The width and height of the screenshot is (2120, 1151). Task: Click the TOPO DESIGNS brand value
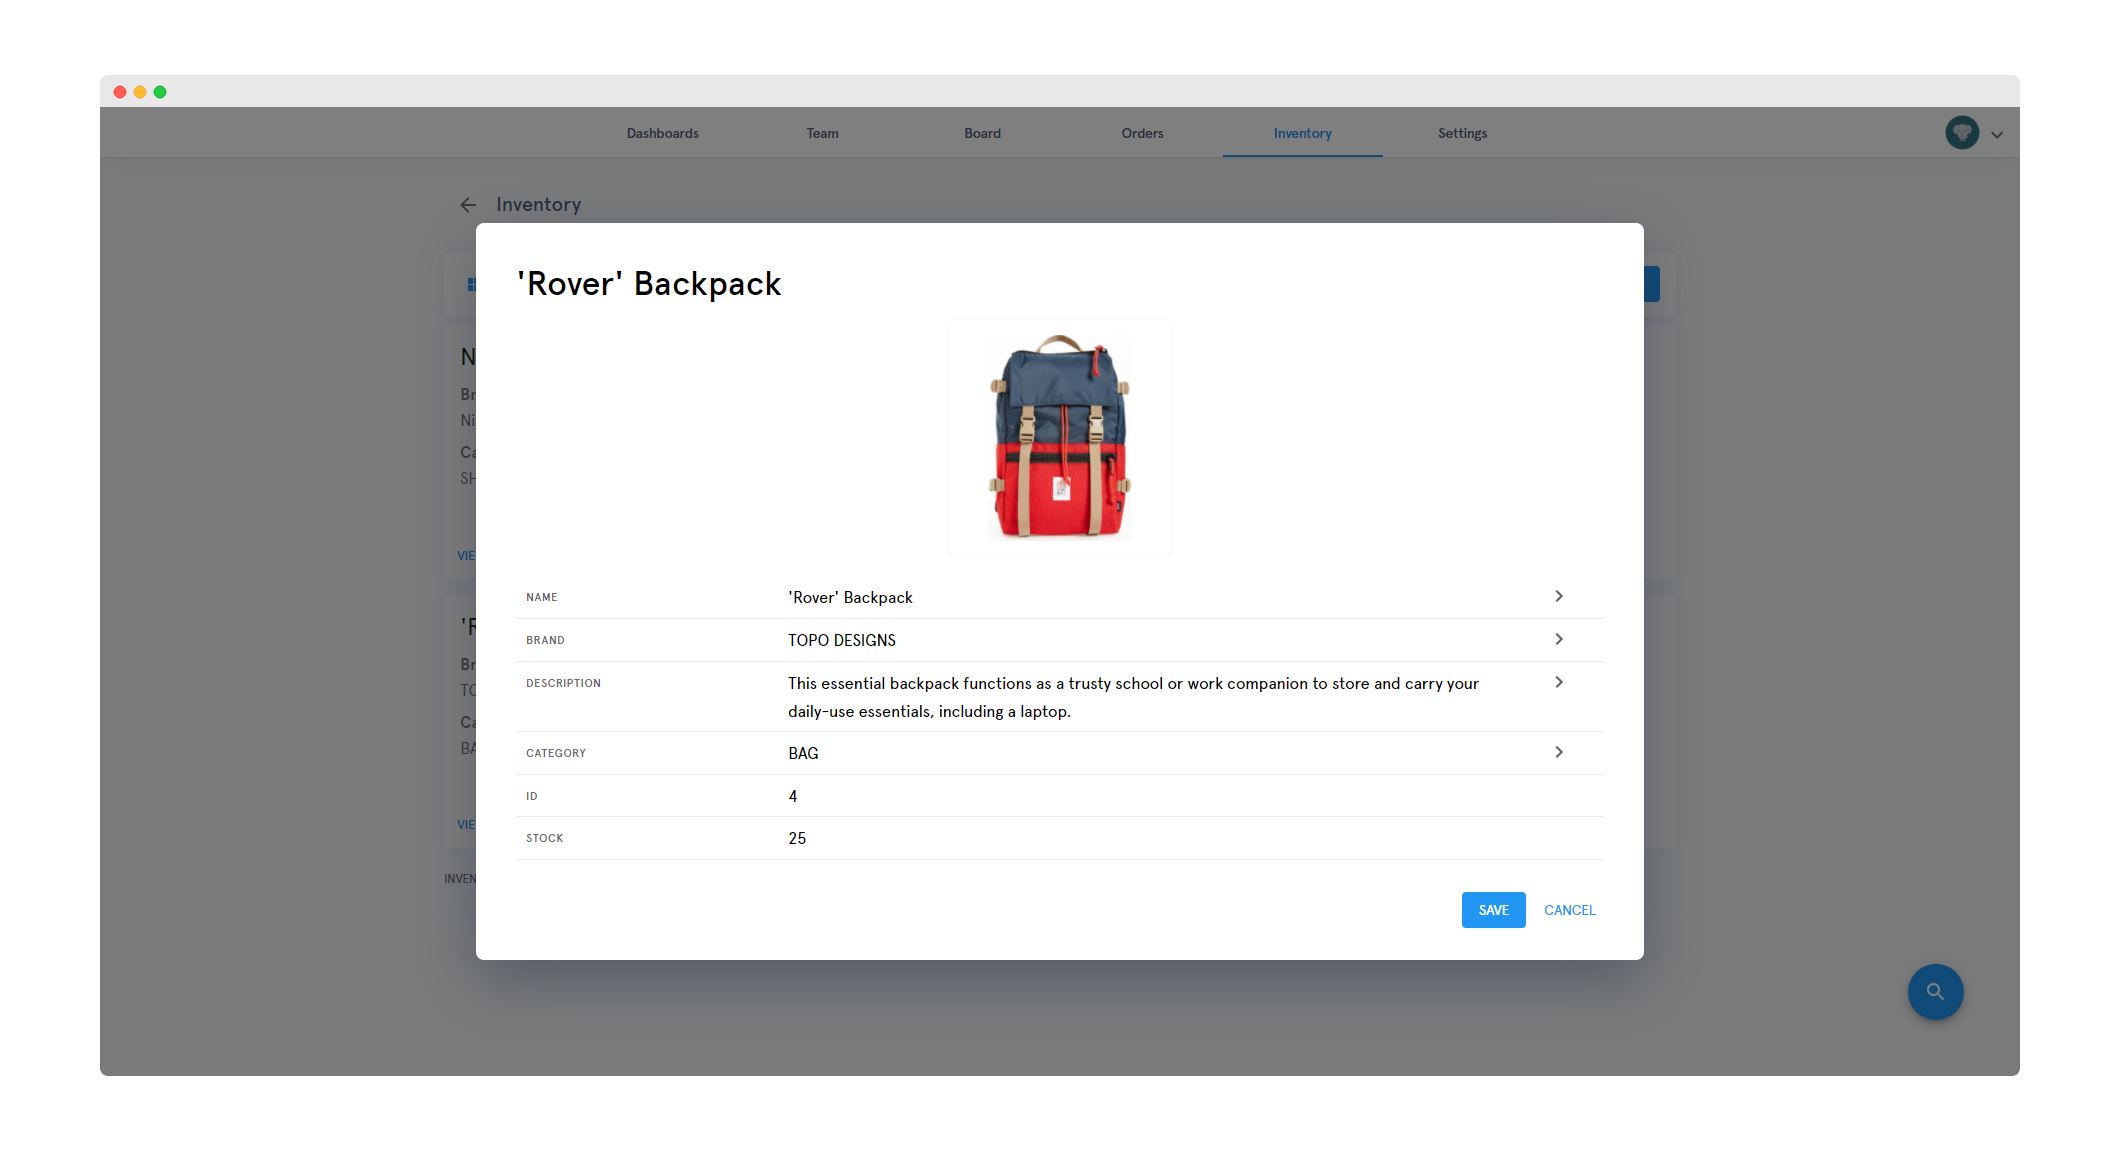841,640
